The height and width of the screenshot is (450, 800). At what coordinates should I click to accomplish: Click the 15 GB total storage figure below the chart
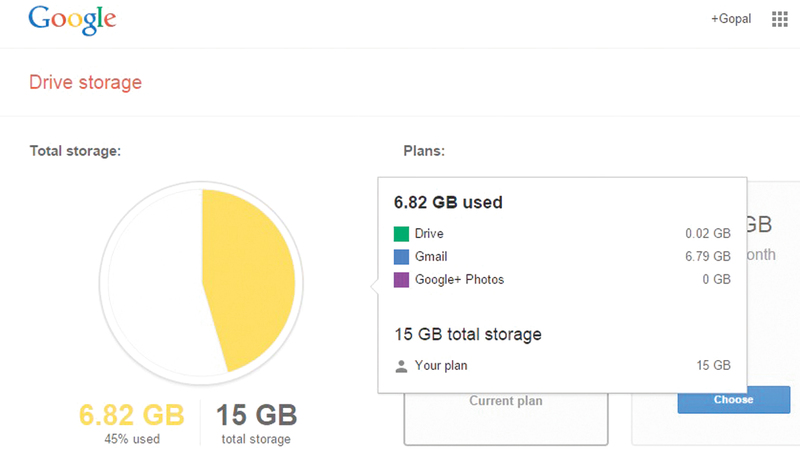pyautogui.click(x=257, y=415)
